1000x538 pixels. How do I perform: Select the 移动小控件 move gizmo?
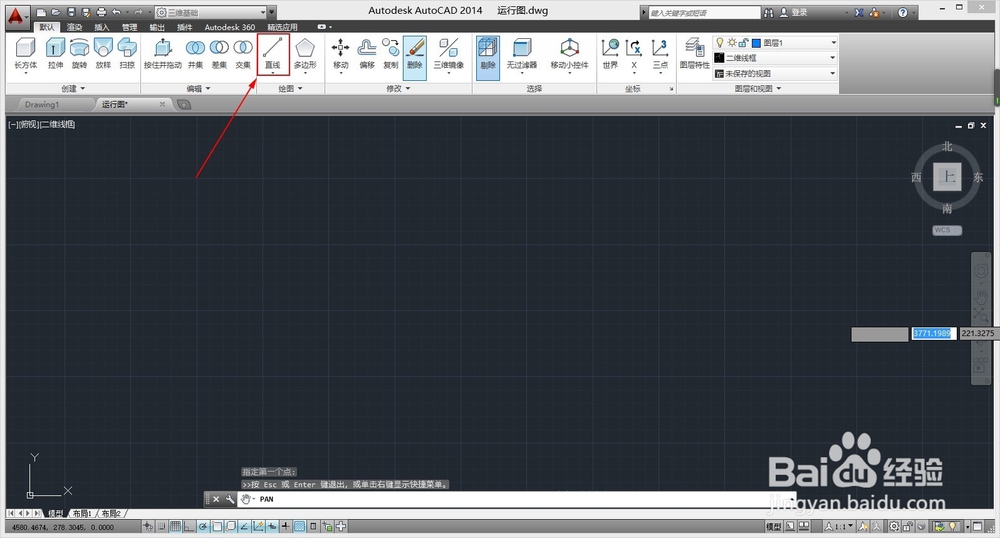point(569,54)
